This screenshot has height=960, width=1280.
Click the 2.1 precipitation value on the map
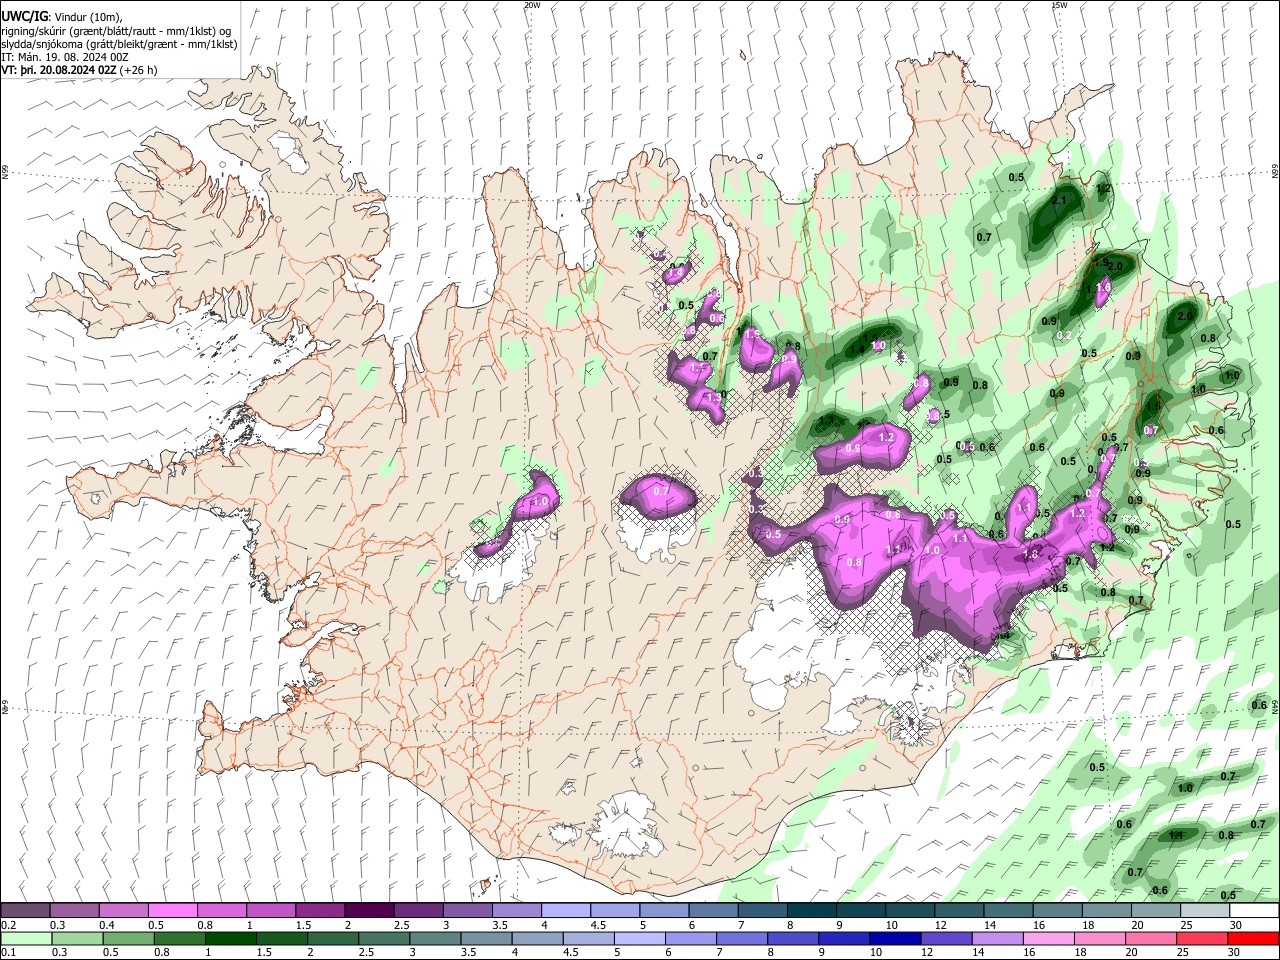[x=1059, y=201]
